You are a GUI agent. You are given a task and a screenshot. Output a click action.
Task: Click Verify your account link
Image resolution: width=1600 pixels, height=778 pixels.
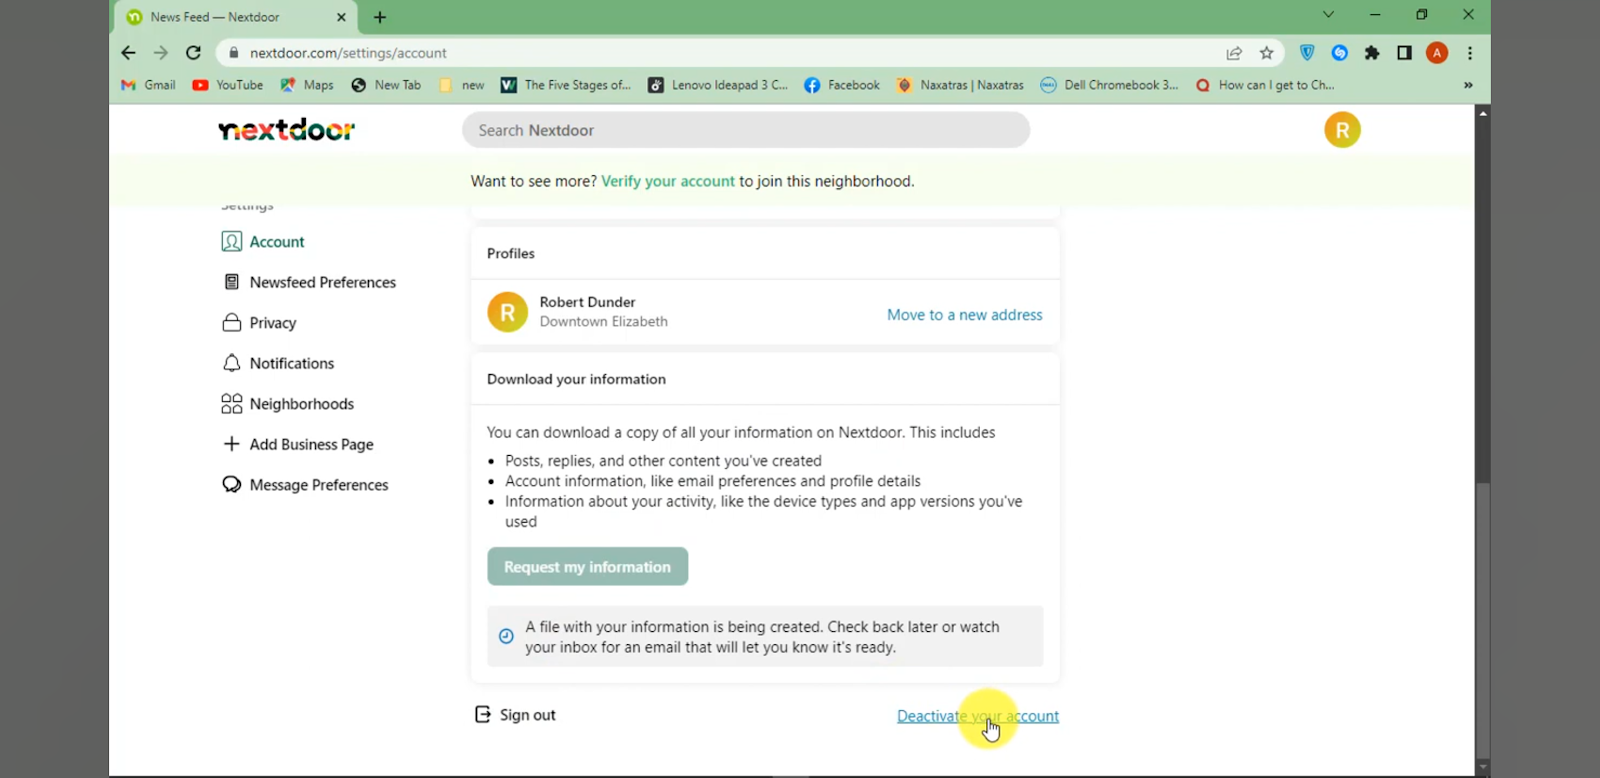668,181
